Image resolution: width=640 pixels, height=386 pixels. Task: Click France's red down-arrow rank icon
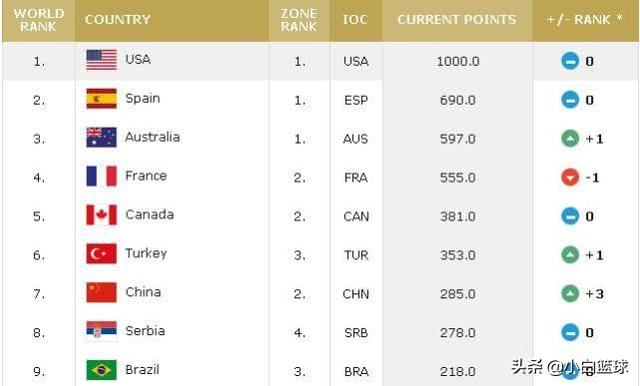click(570, 177)
